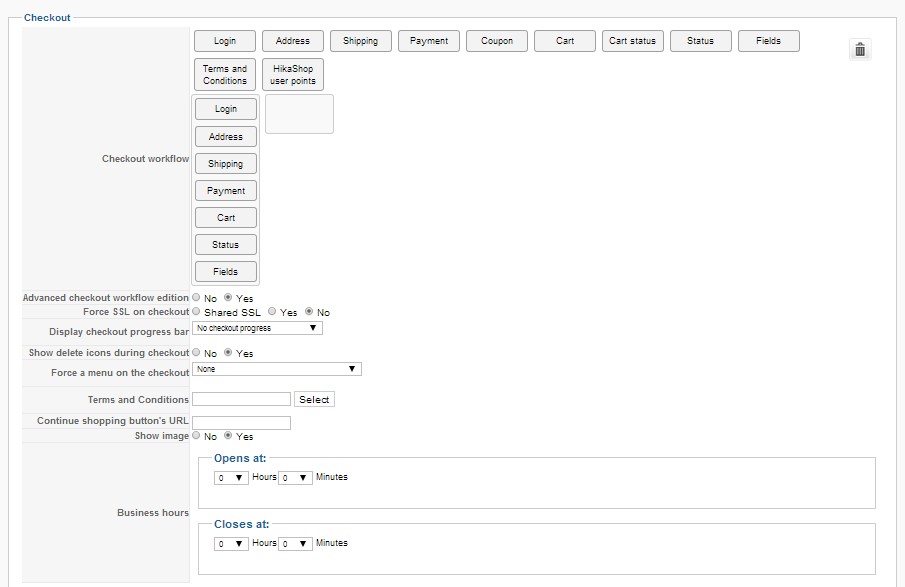905x587 pixels.
Task: Click the Select button for Terms and Conditions
Action: 314,399
